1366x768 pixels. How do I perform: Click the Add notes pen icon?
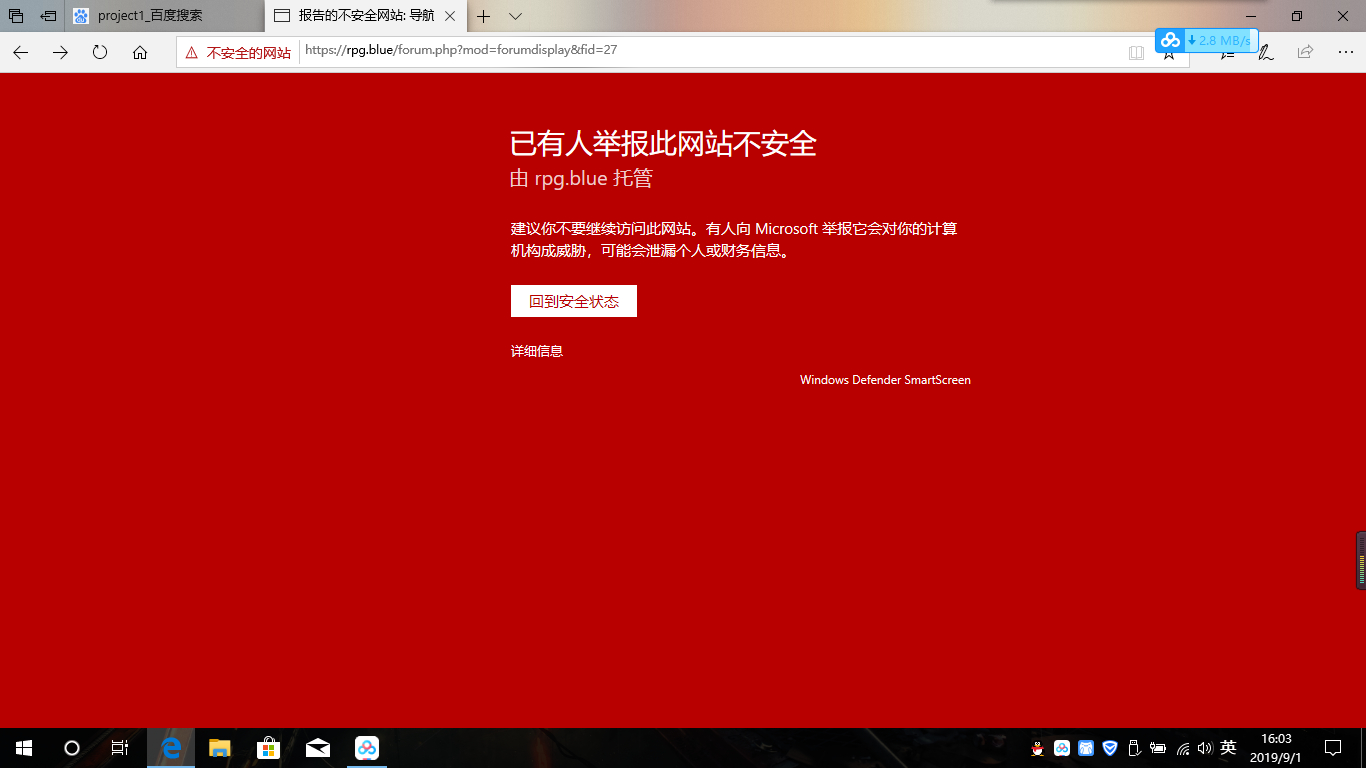(x=1266, y=52)
